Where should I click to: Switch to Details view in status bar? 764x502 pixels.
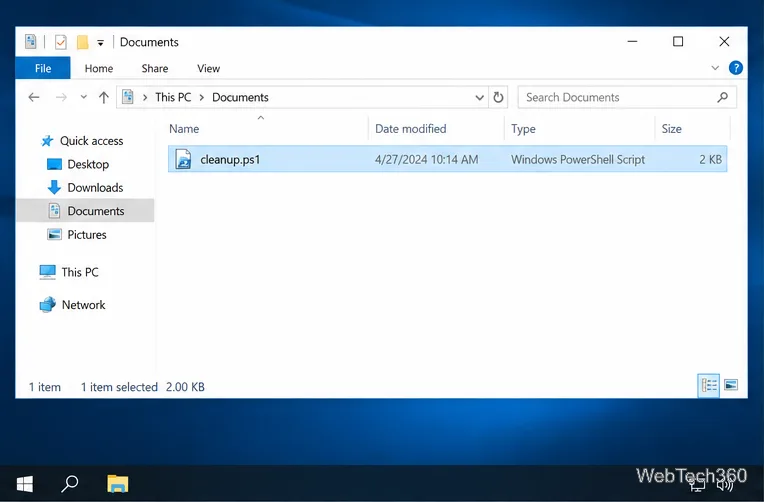click(709, 386)
